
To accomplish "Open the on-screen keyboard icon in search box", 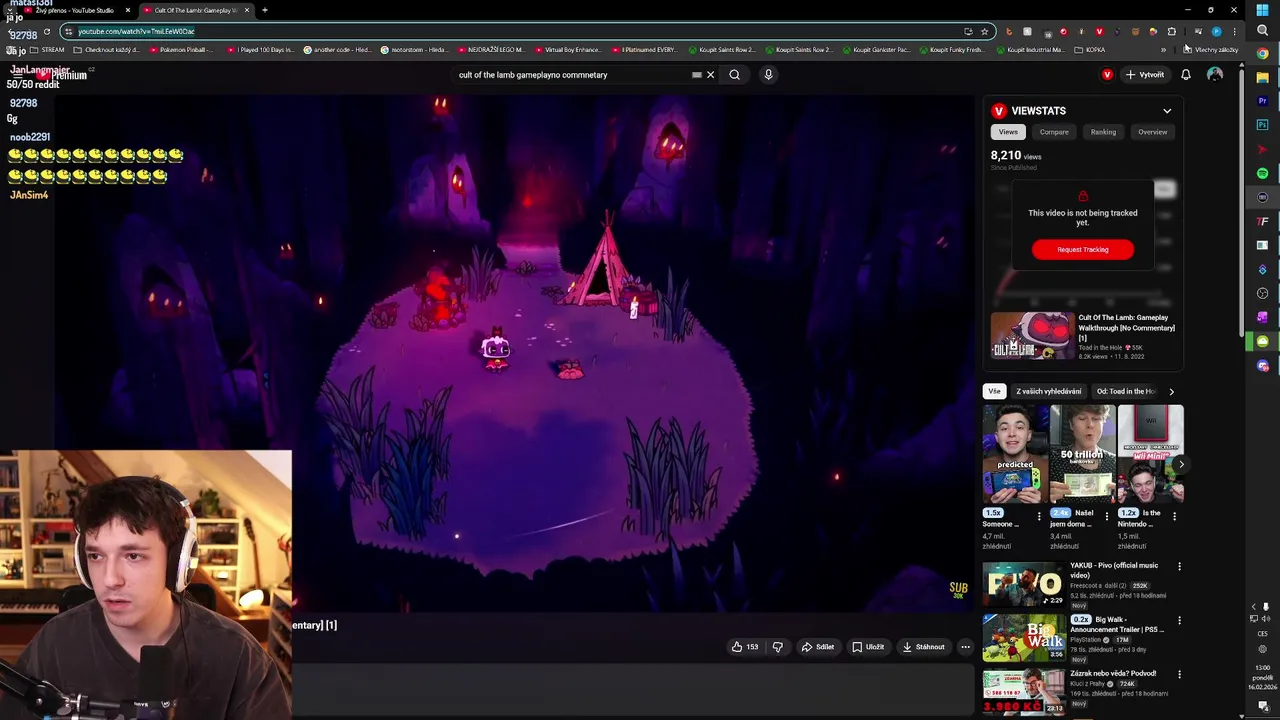I will (697, 75).
